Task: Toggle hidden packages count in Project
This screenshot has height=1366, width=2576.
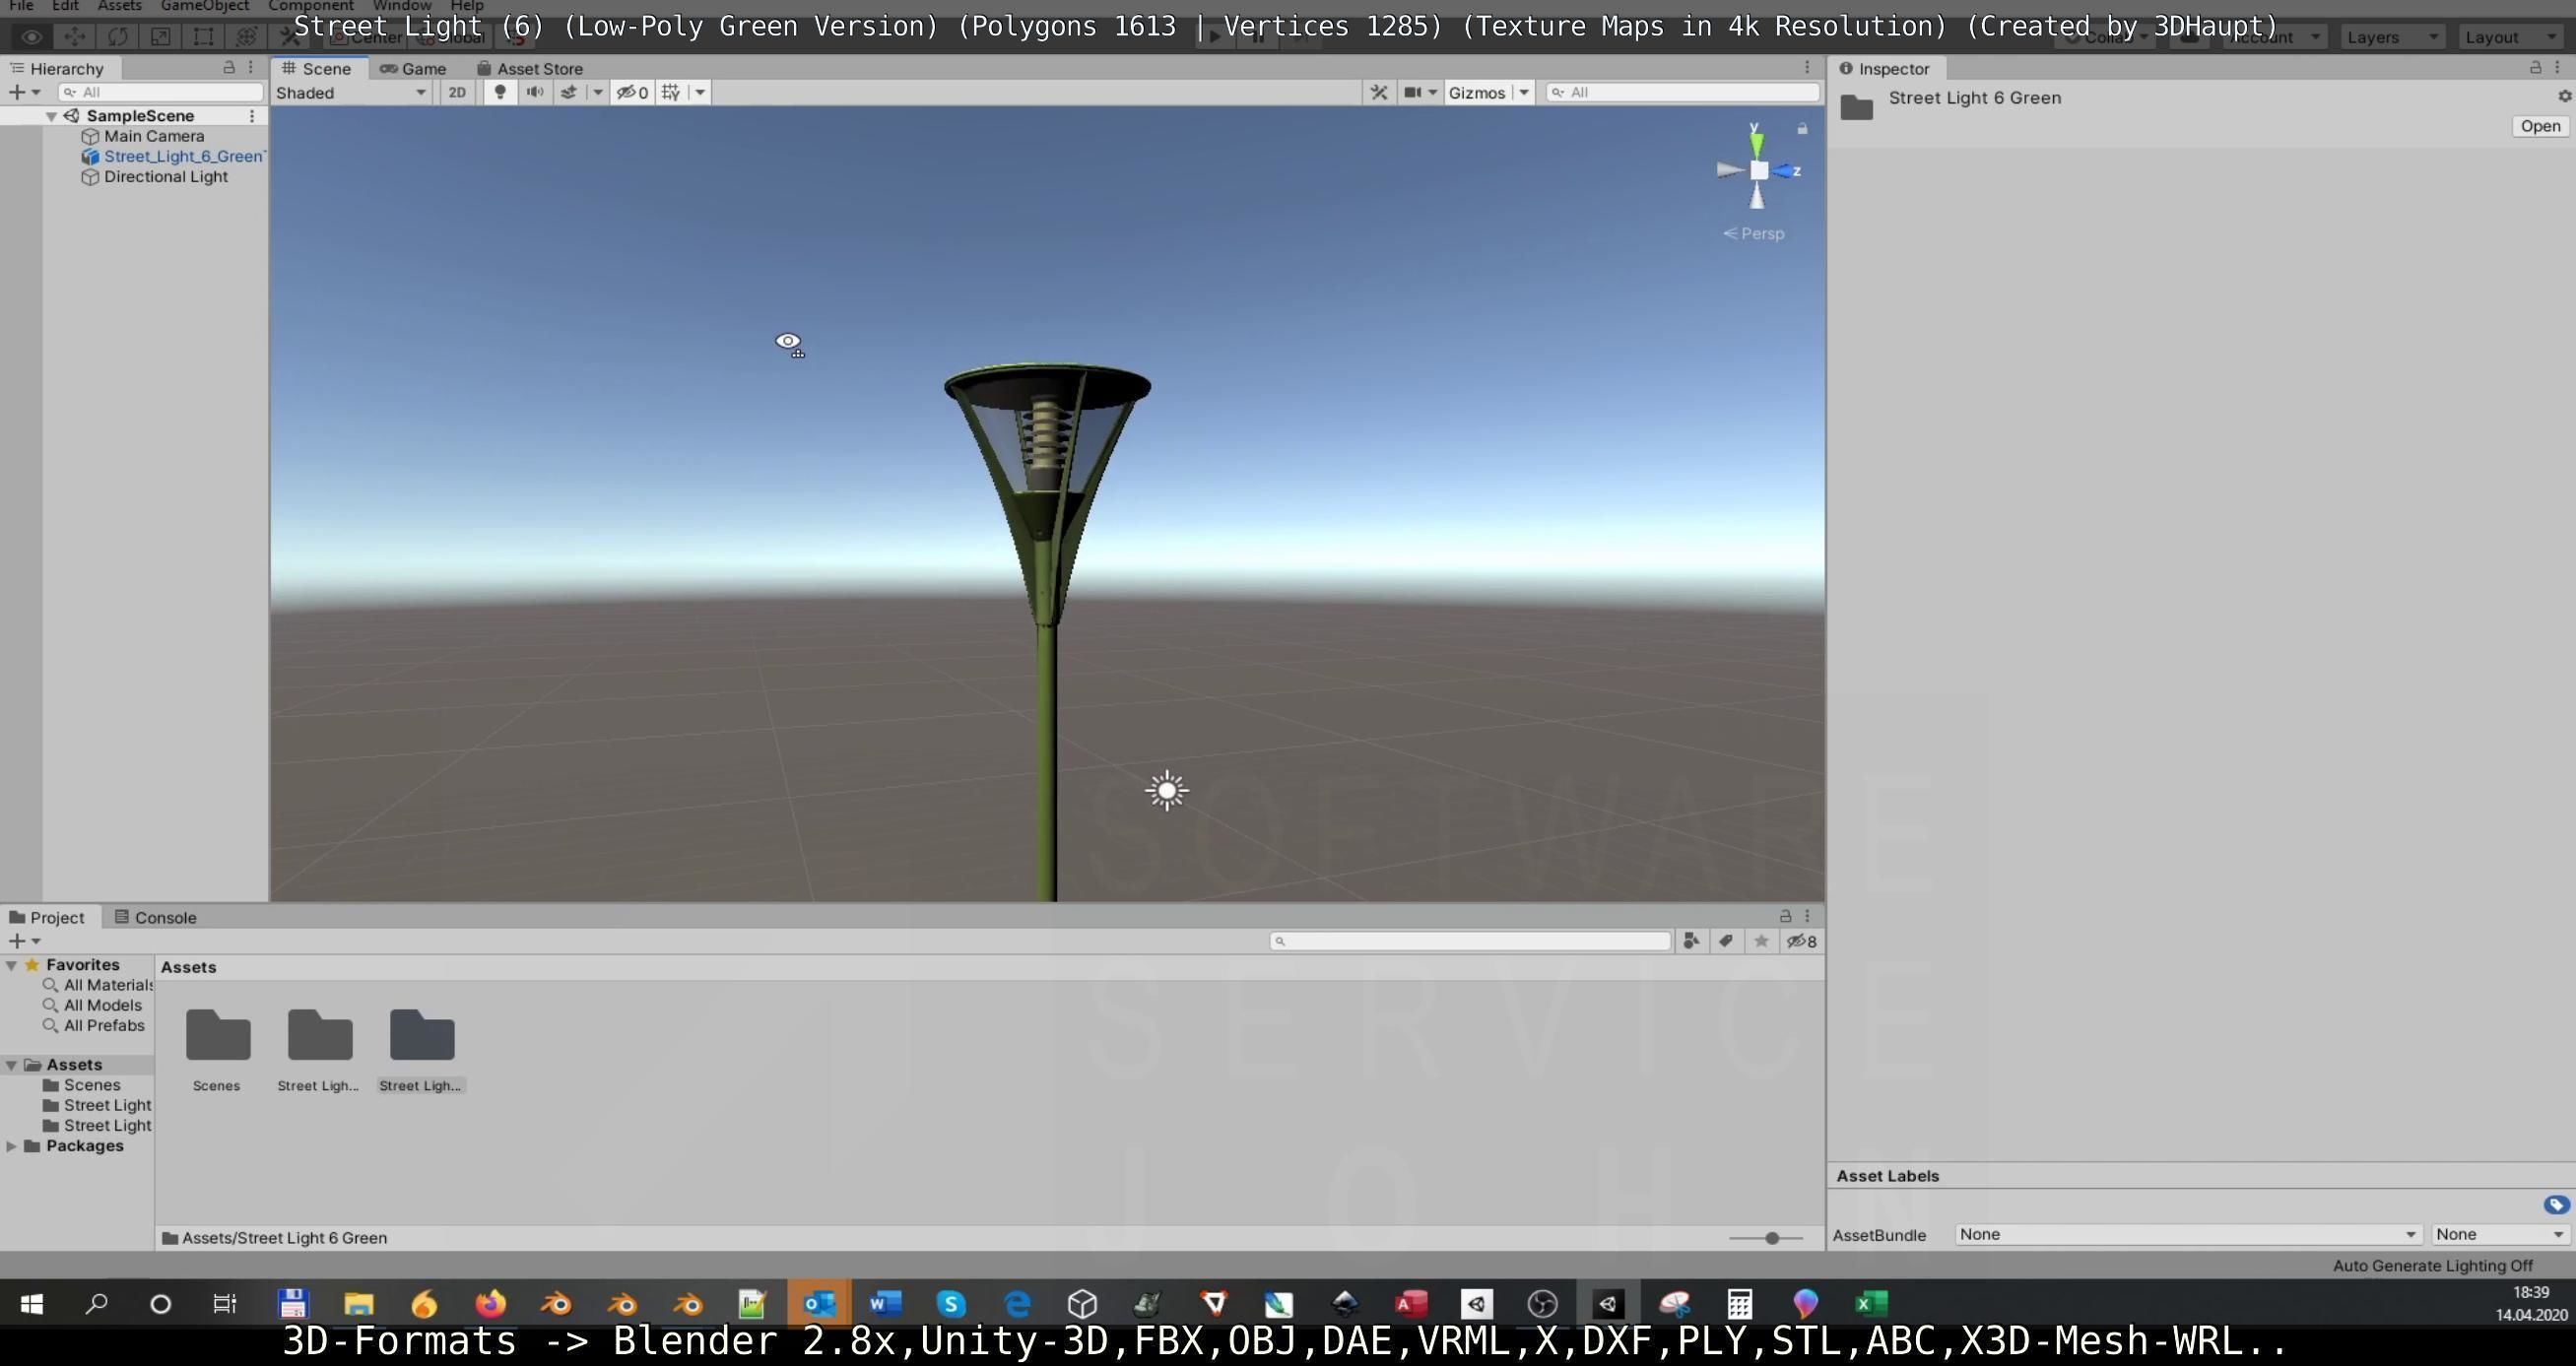Action: (1802, 941)
